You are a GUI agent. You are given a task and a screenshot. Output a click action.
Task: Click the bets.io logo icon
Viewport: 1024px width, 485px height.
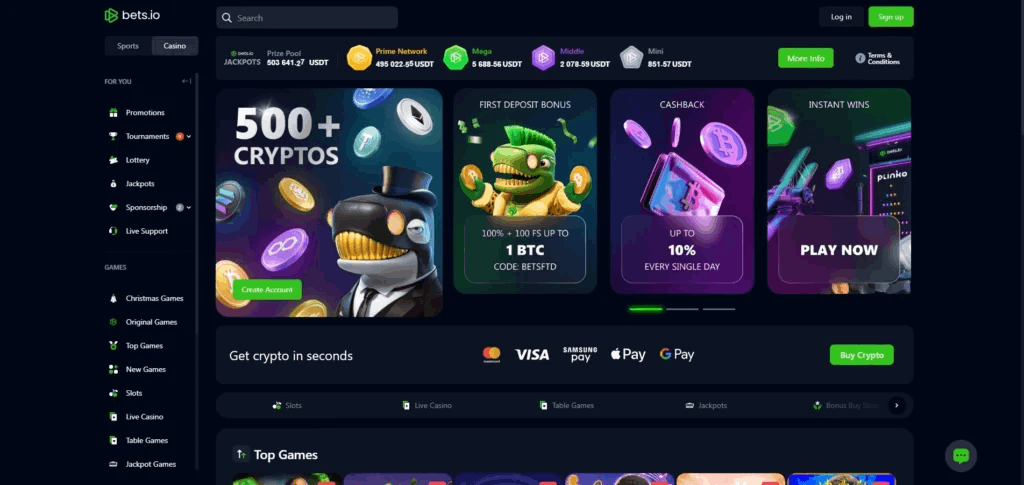[x=111, y=16]
